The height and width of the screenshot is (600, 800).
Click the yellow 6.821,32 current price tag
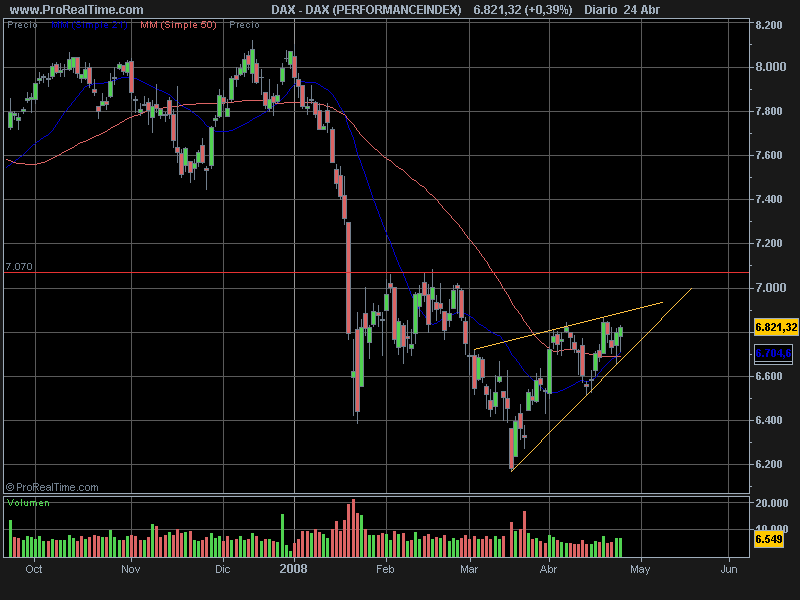[x=776, y=327]
